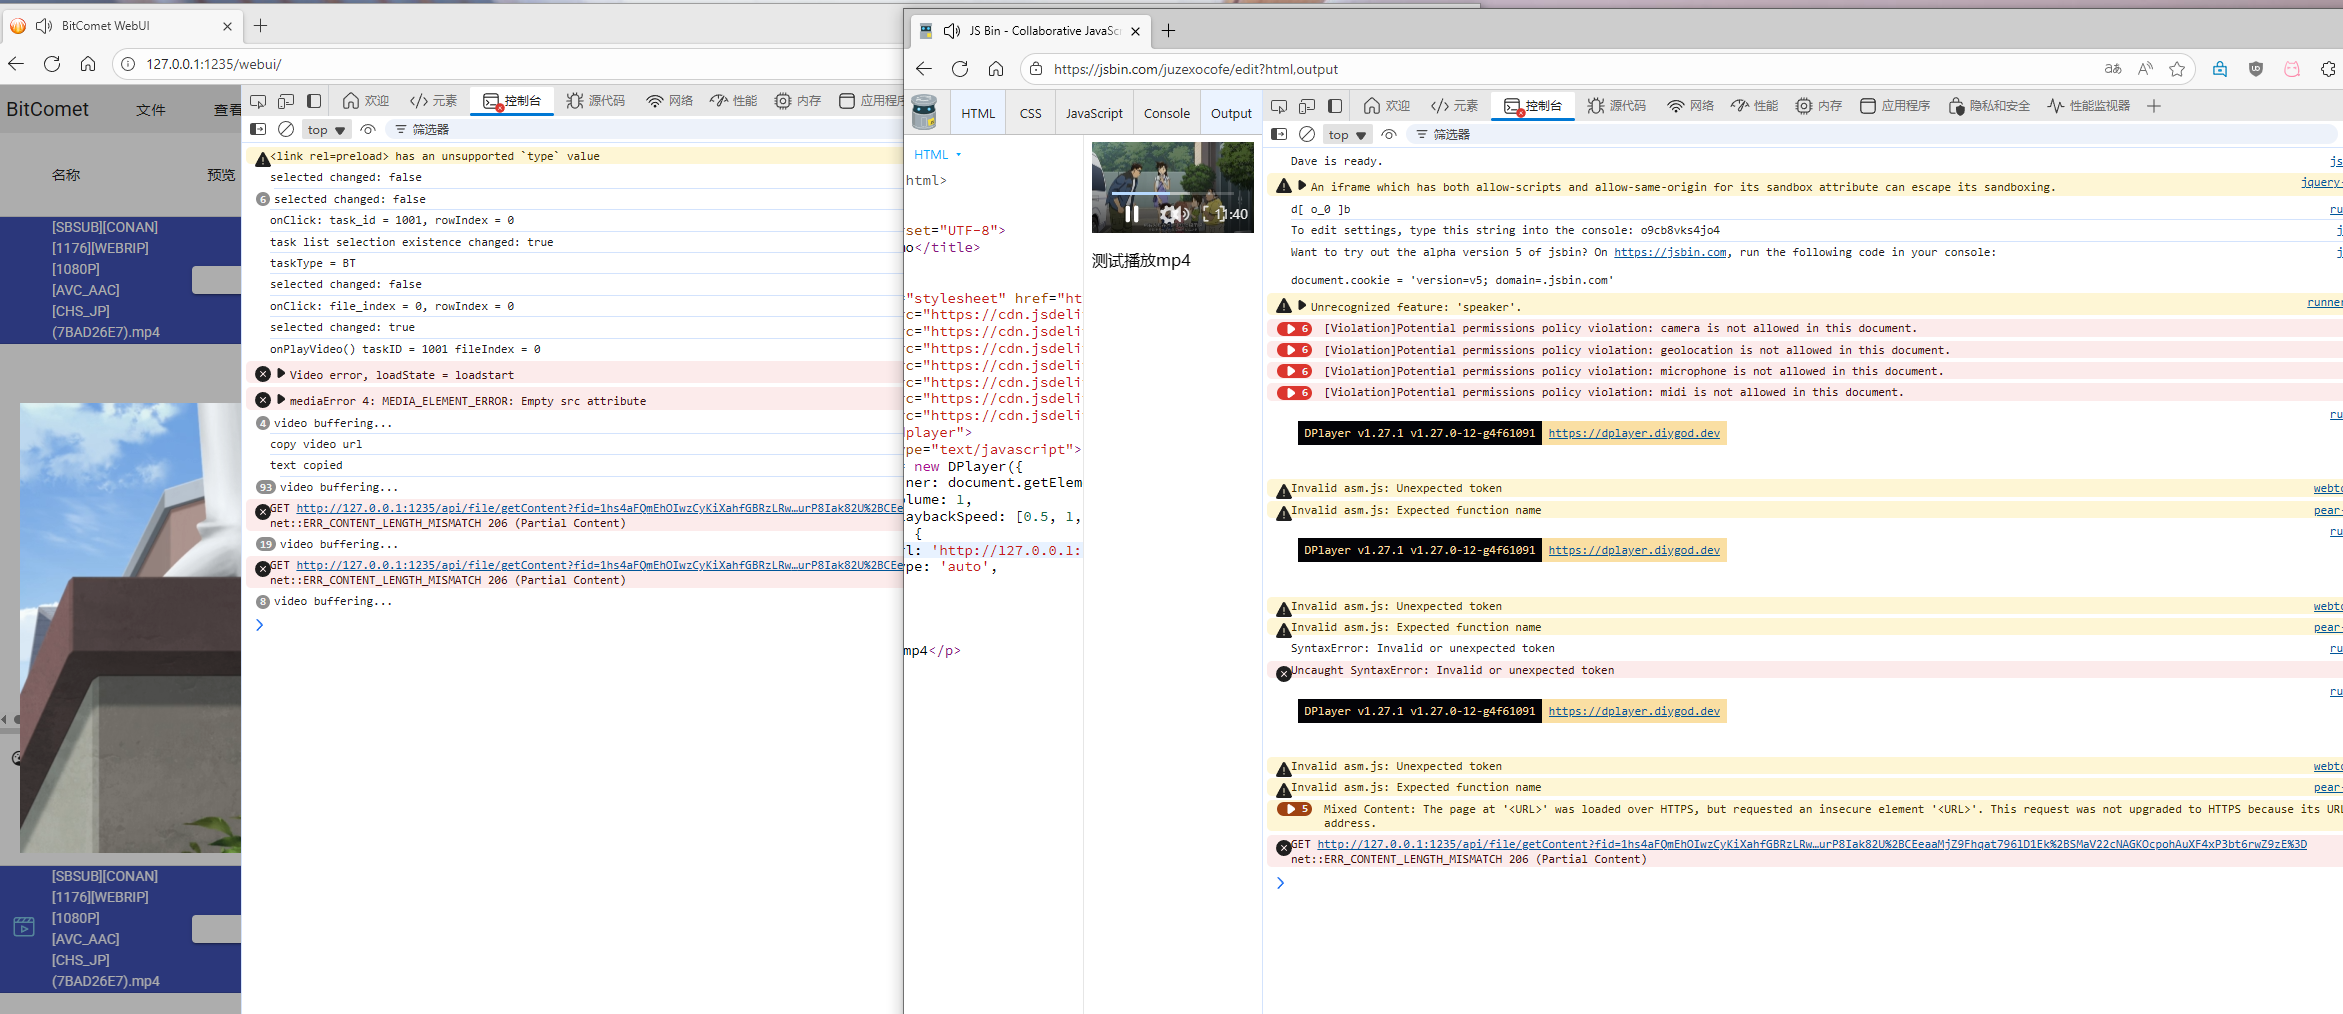Viewport: 2343px width, 1014px height.
Task: Open the 元素 tab in BitComet DevTools
Action: coord(433,101)
